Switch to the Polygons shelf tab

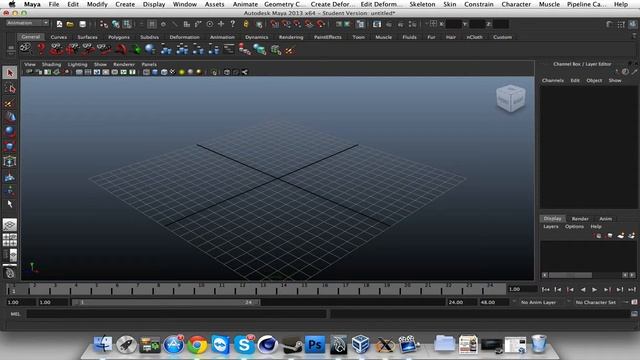coord(119,37)
